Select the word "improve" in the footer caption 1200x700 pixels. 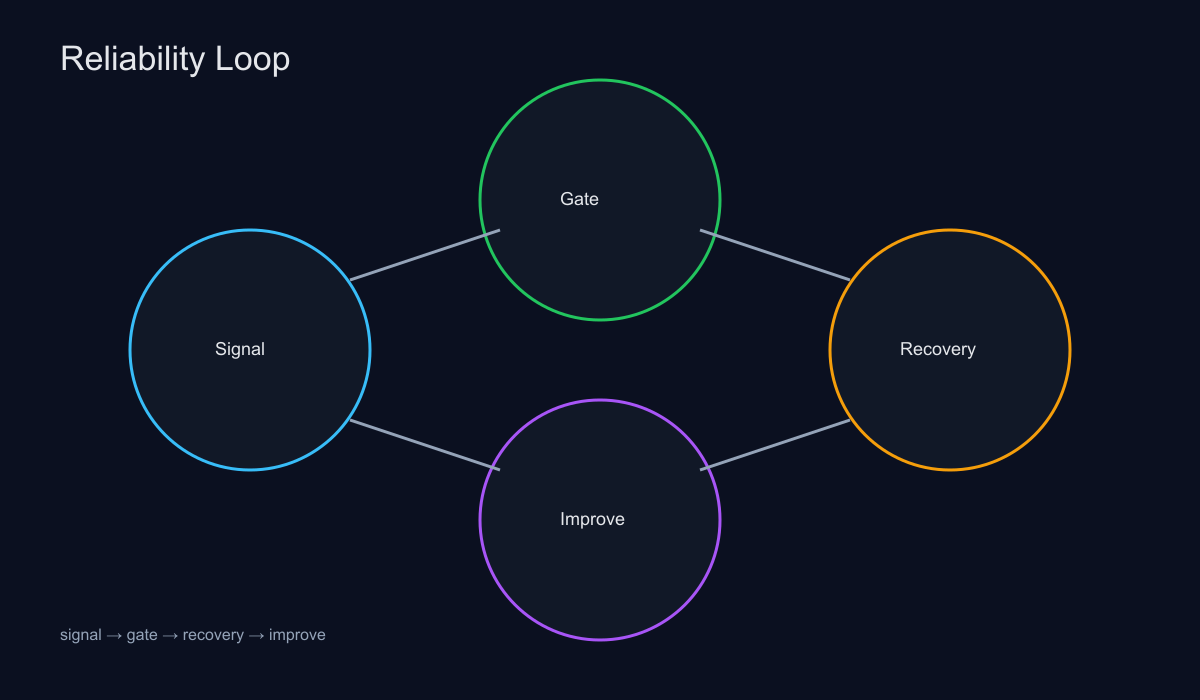click(297, 635)
